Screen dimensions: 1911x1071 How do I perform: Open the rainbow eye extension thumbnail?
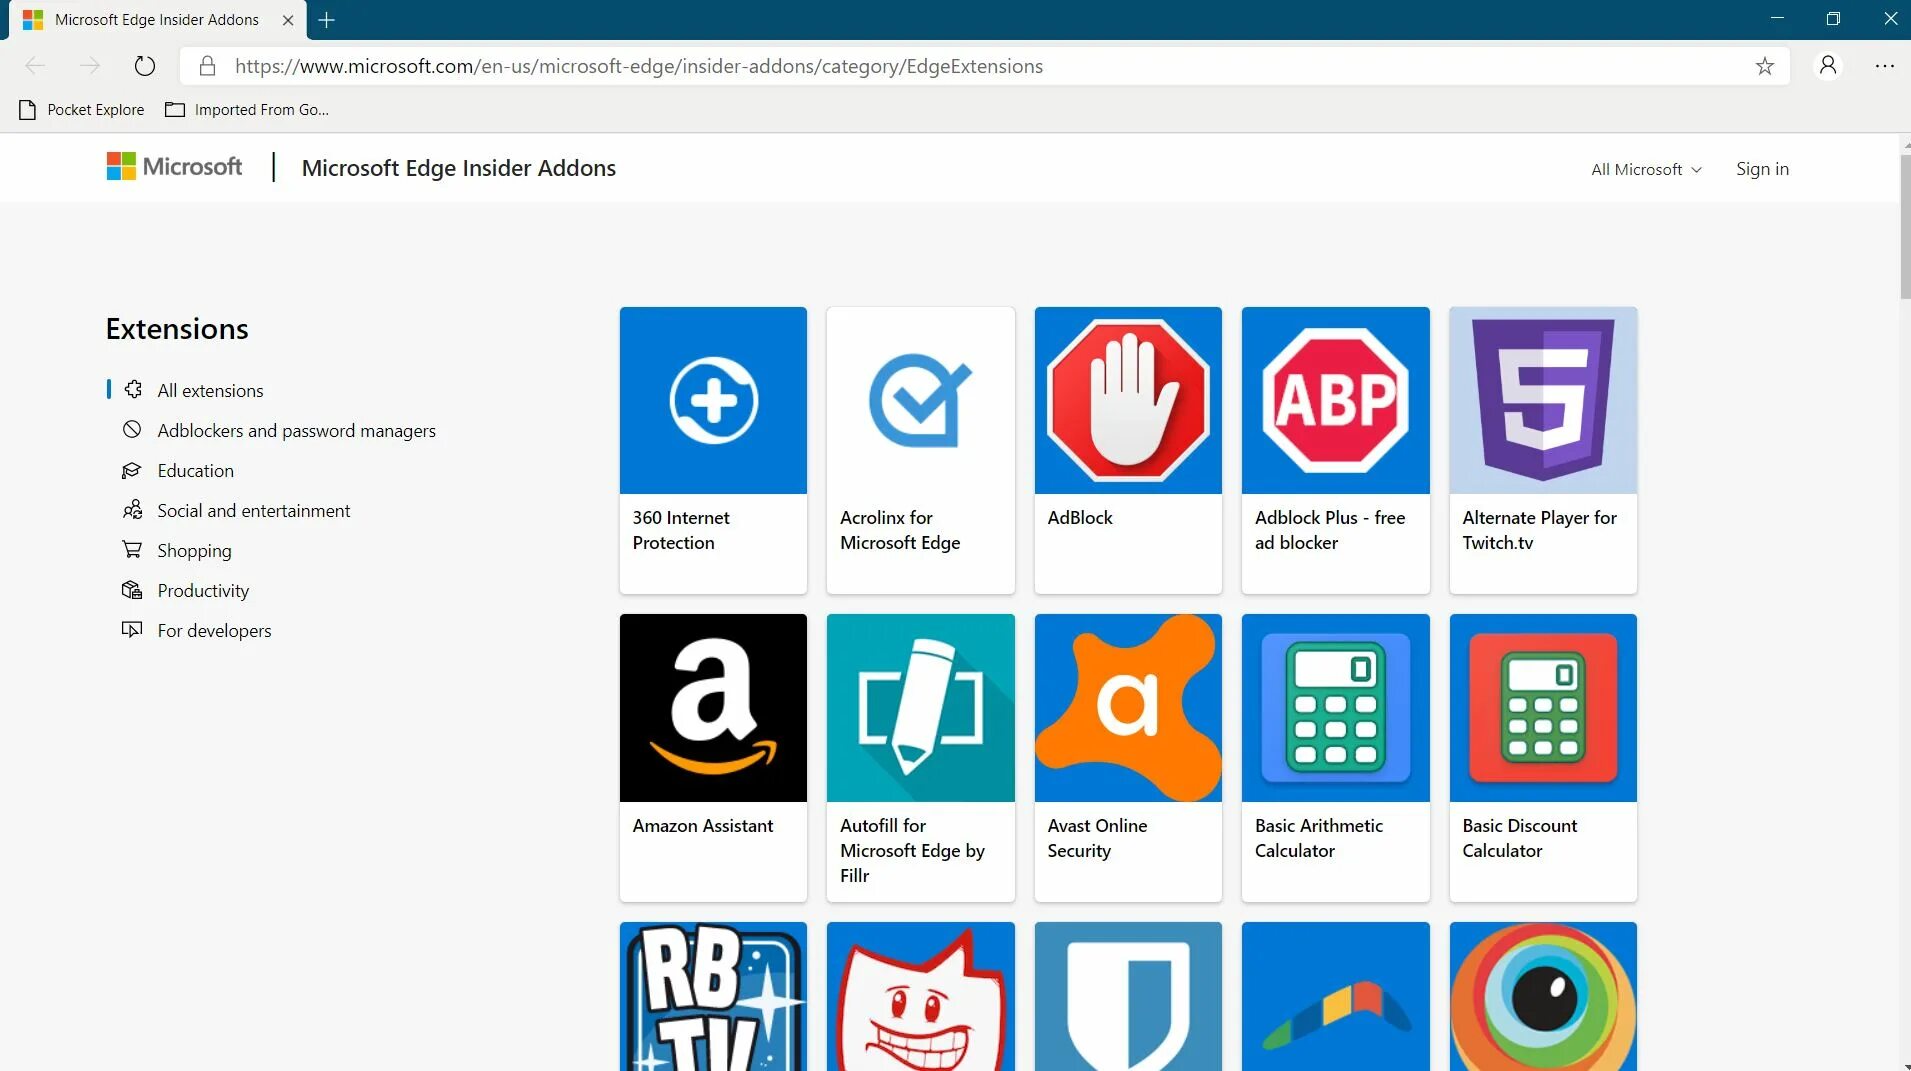1543,996
